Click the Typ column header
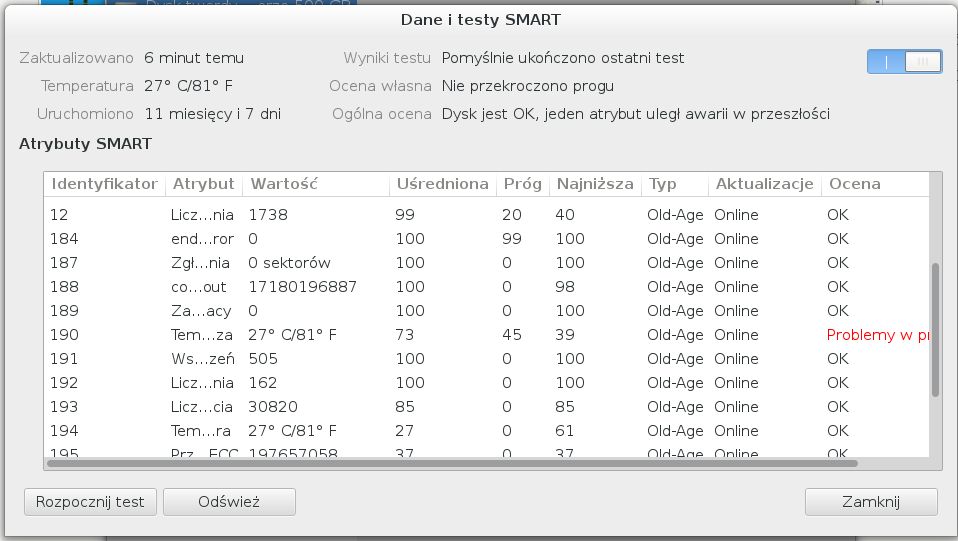The image size is (958, 541). 675,184
